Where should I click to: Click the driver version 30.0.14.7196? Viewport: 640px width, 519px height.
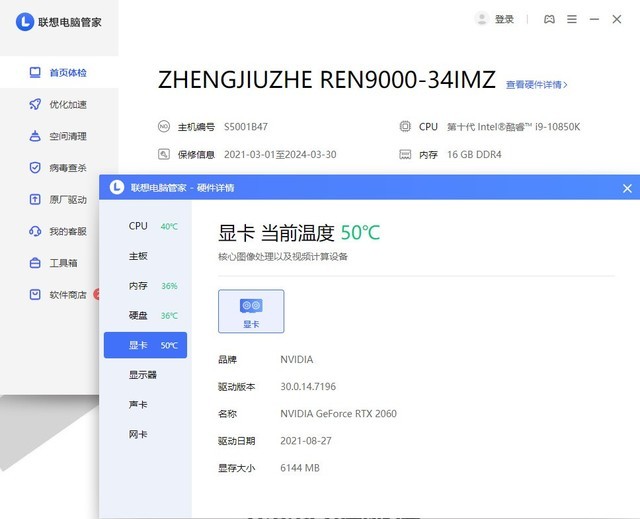point(308,386)
